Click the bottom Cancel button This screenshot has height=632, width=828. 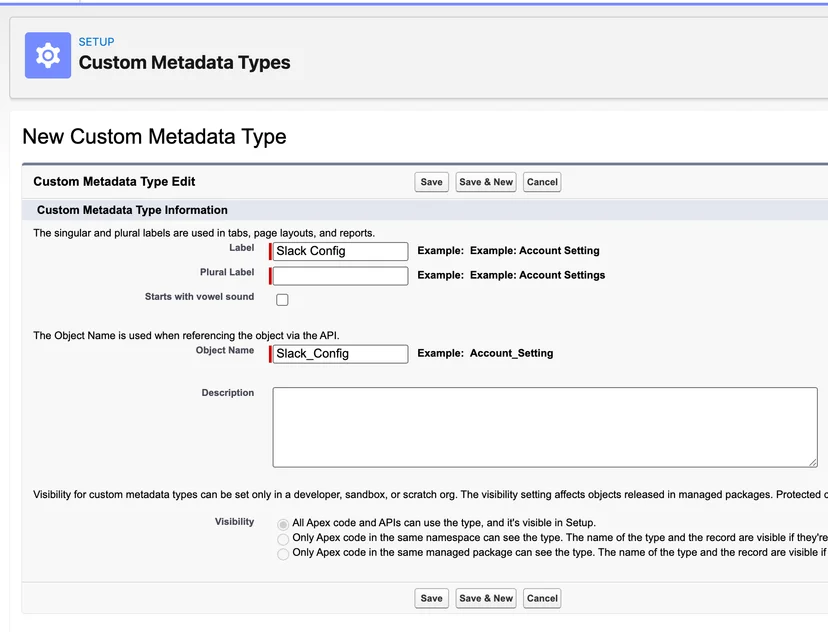point(542,598)
